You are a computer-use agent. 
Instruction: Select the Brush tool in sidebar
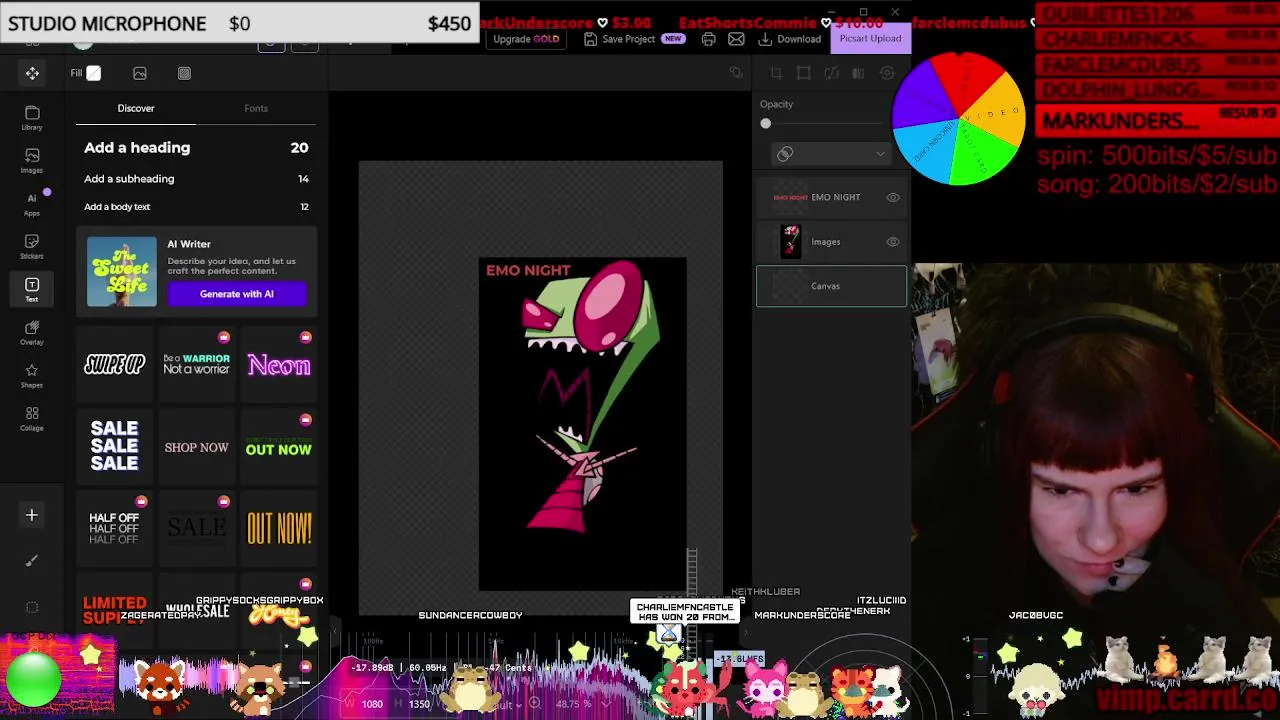[32, 561]
